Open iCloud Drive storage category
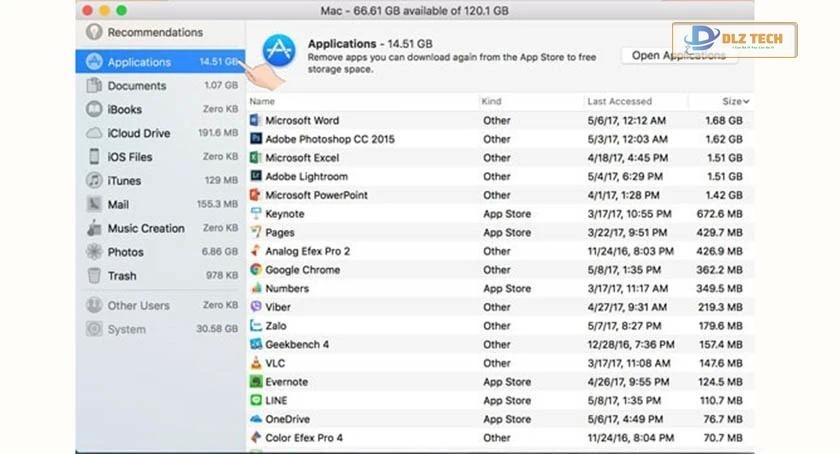The width and height of the screenshot is (840, 454). (x=139, y=133)
